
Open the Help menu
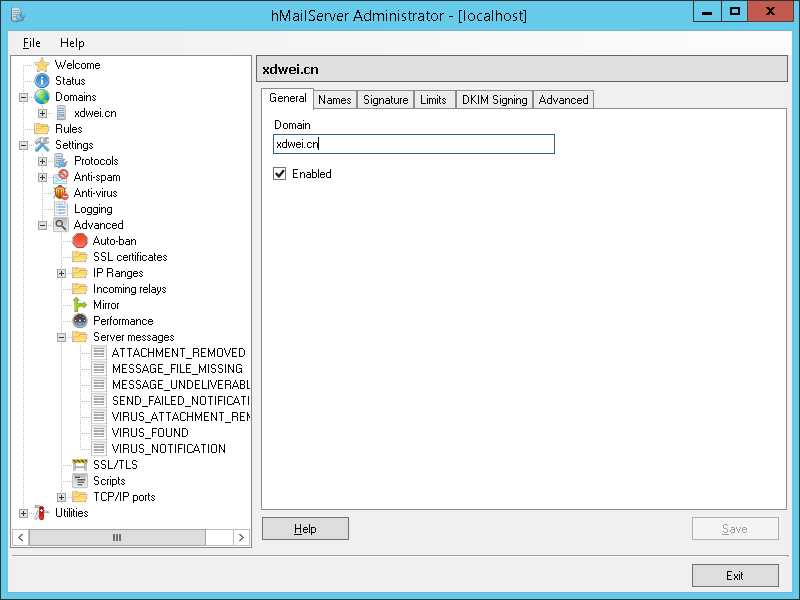(x=72, y=43)
